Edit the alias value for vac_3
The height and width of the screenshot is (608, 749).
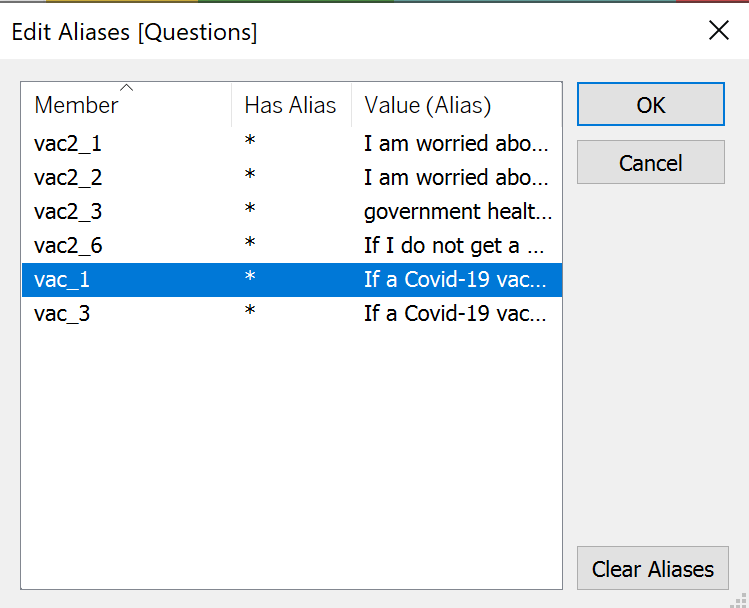(456, 314)
